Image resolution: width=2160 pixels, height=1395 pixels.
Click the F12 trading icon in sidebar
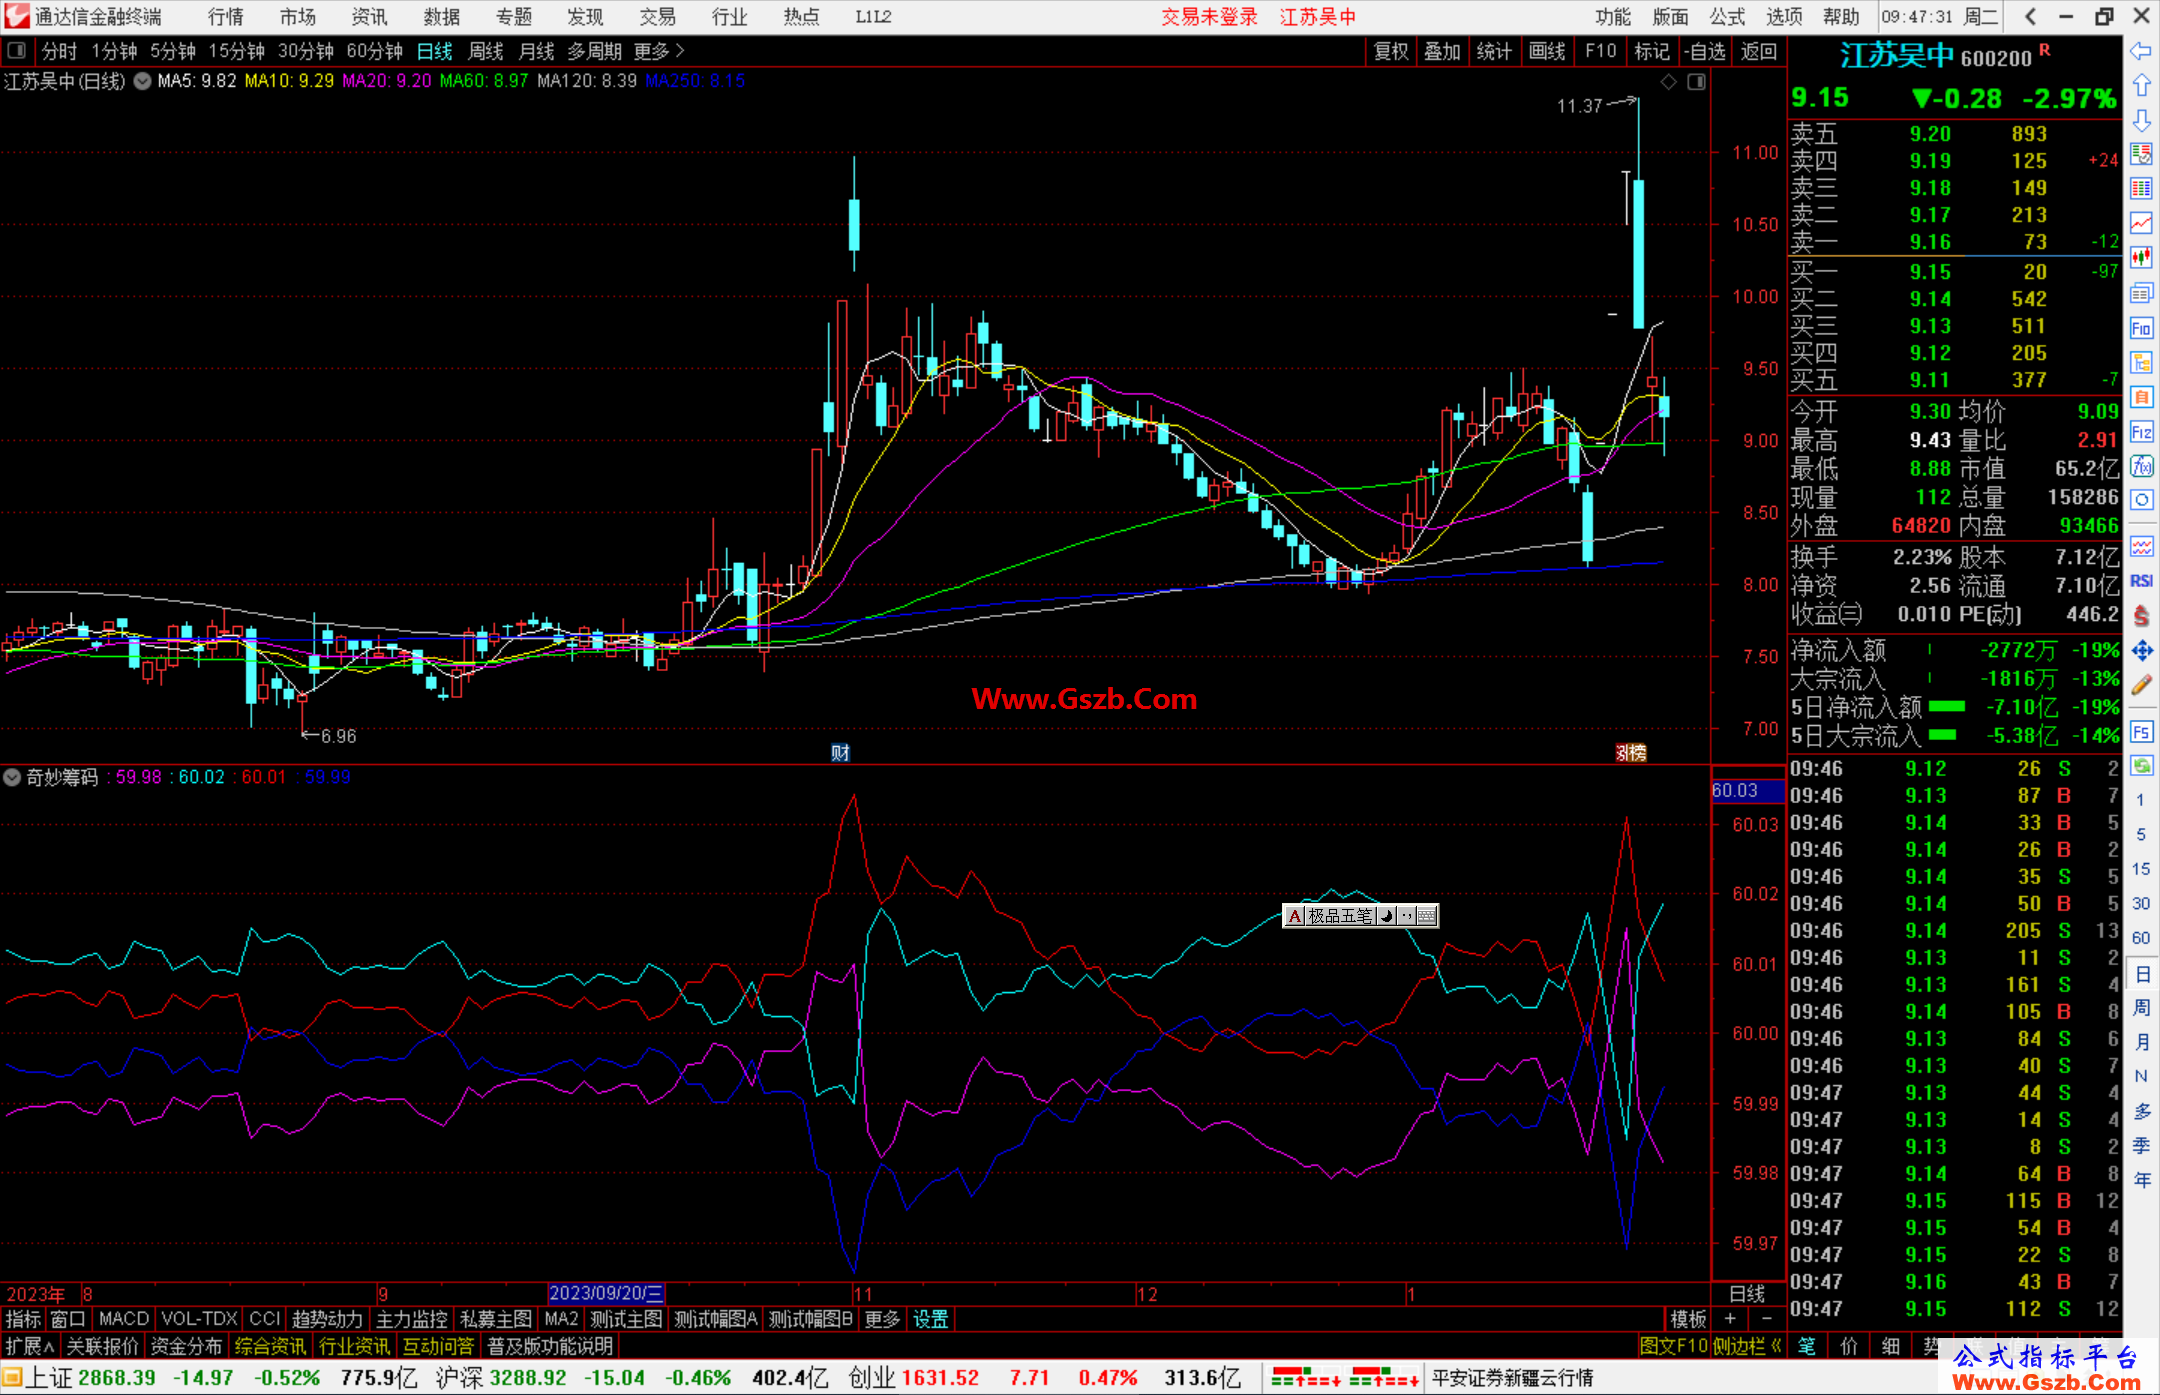point(2141,432)
